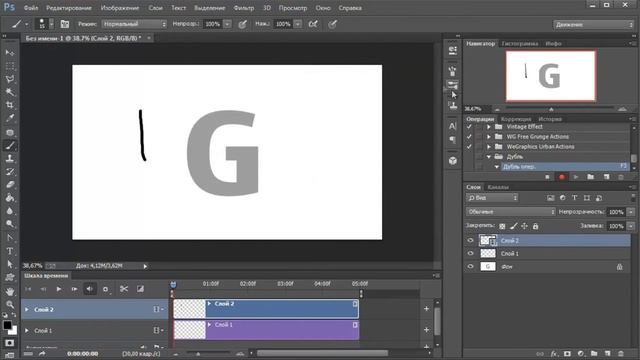Switch to the Каналы tab
The width and height of the screenshot is (640, 360).
[x=498, y=187]
